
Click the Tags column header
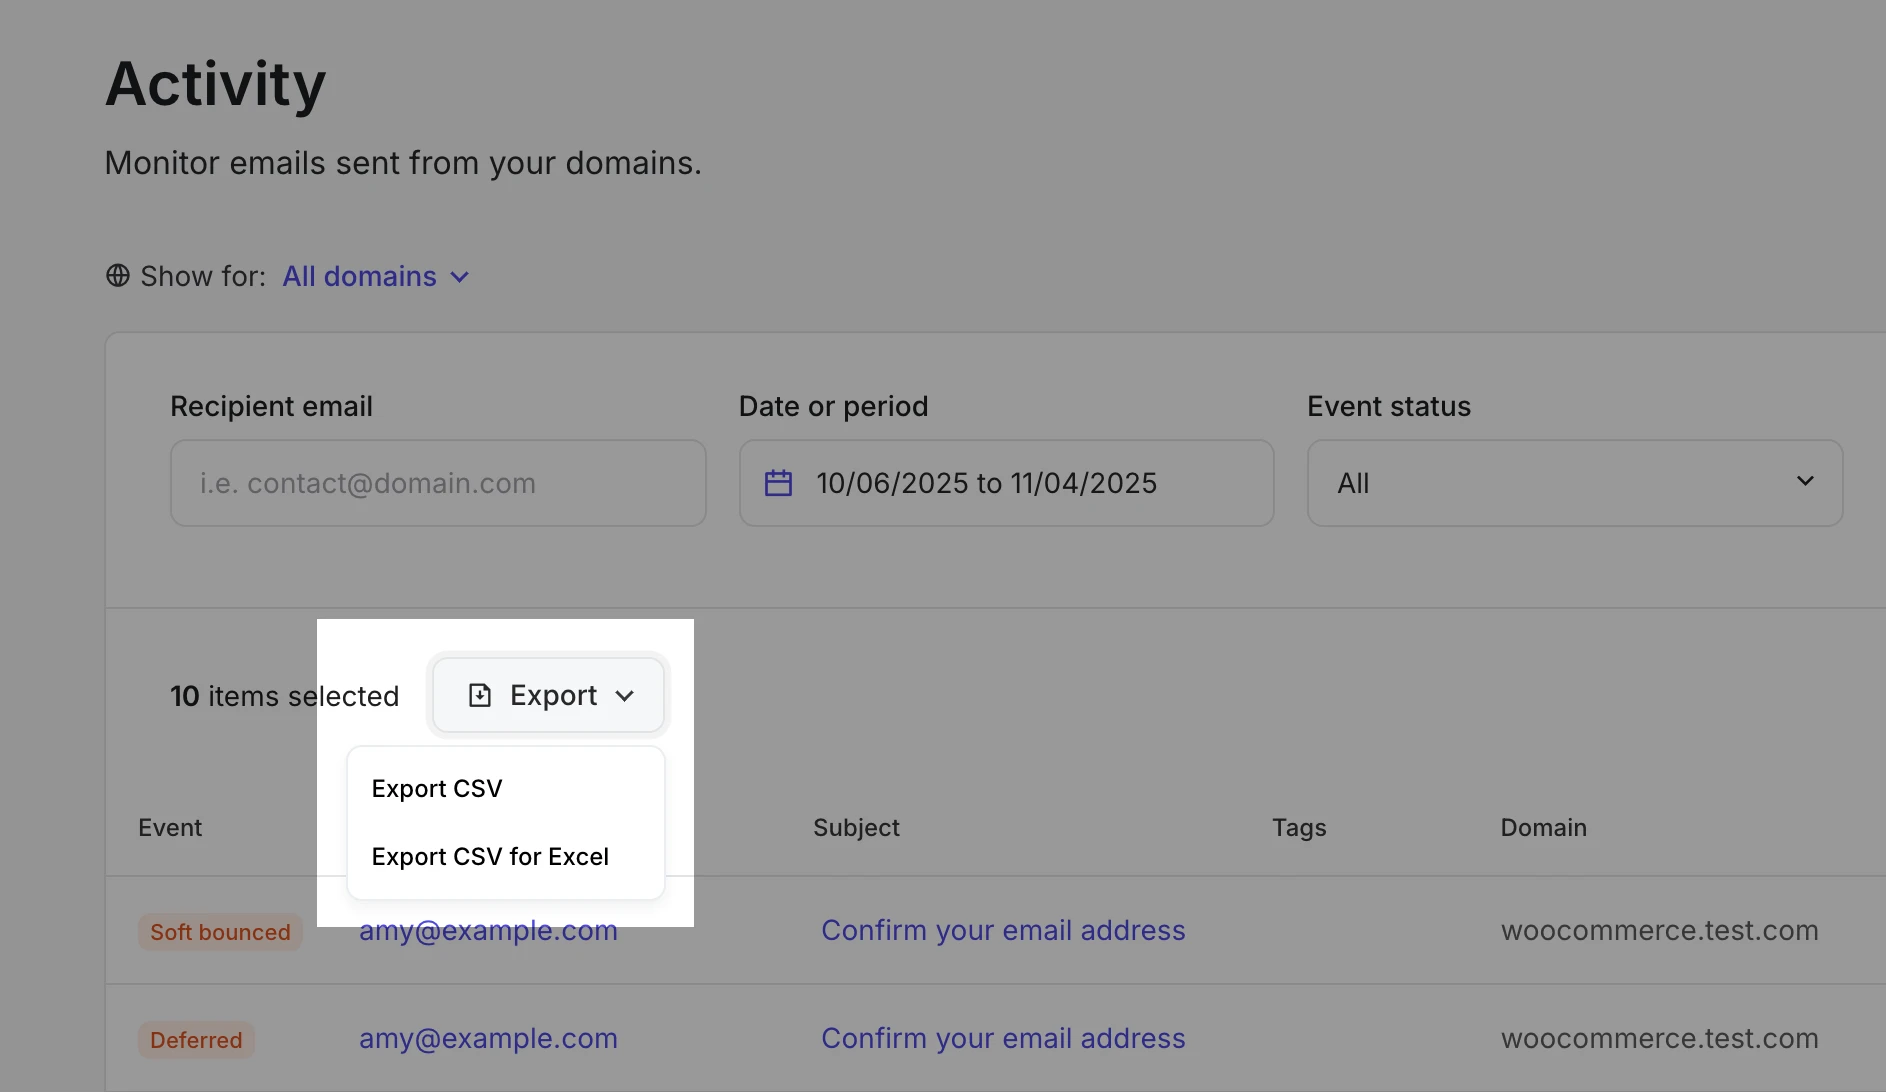tap(1299, 827)
